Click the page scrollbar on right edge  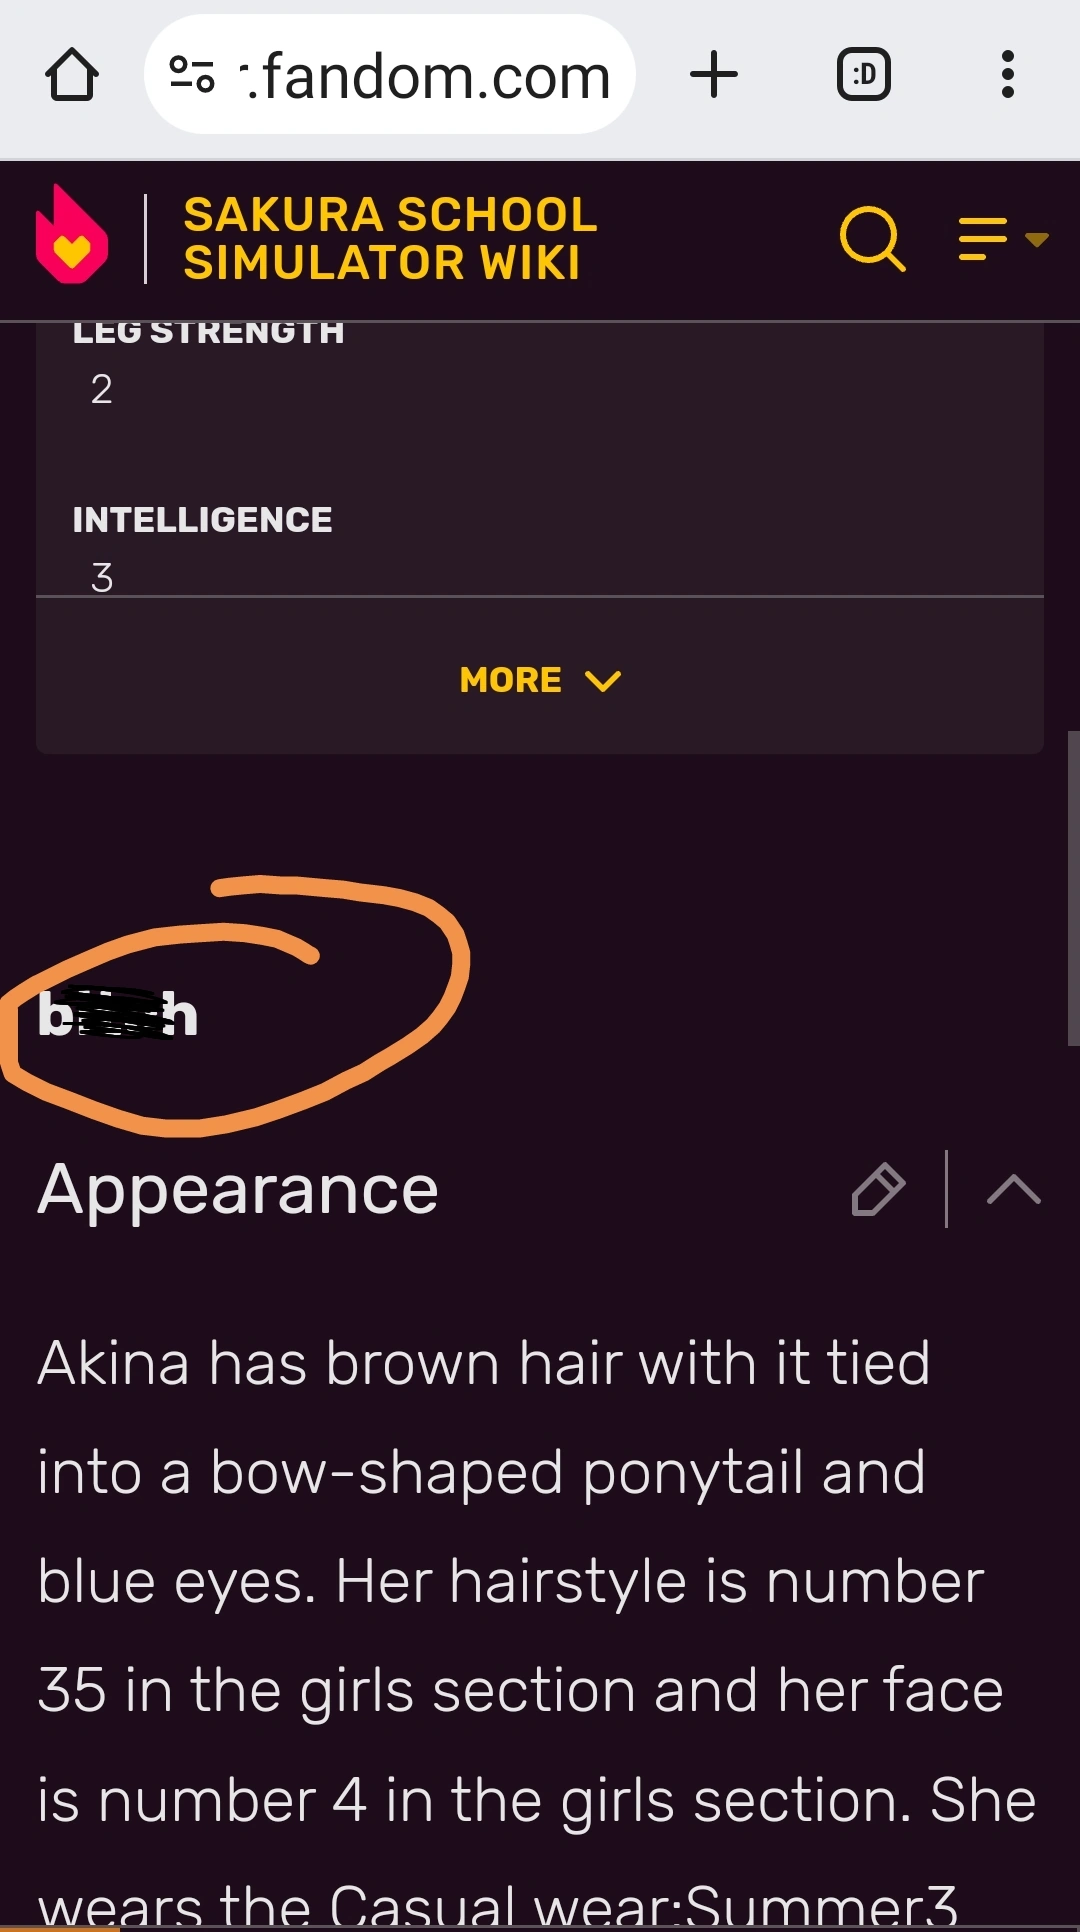coord(1073,888)
